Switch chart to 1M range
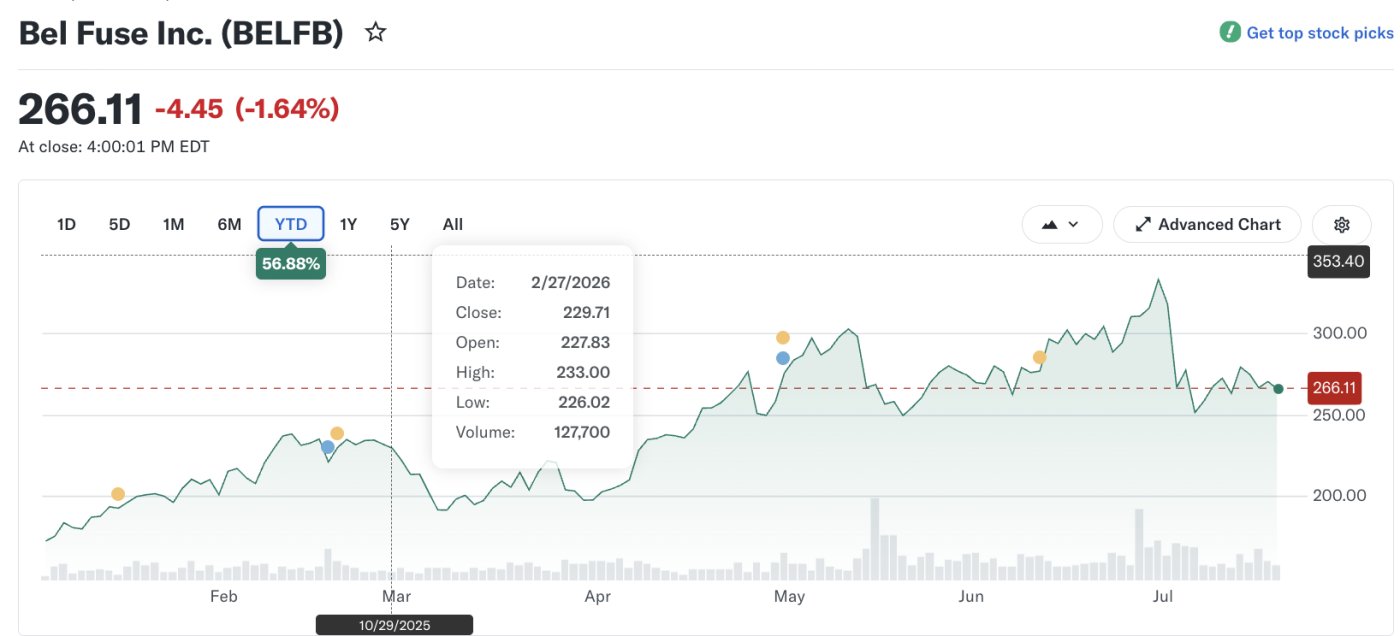This screenshot has height=636, width=1400. click(x=173, y=224)
